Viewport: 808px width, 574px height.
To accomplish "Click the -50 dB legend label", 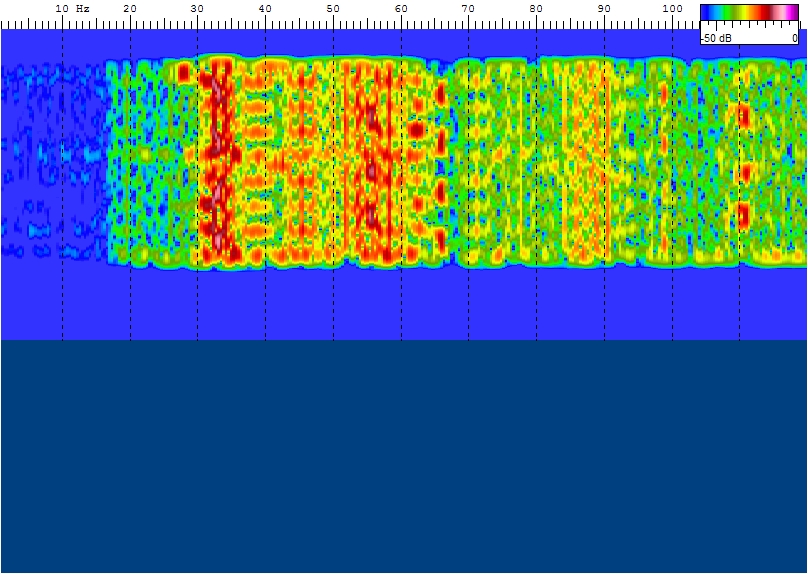I will point(715,39).
